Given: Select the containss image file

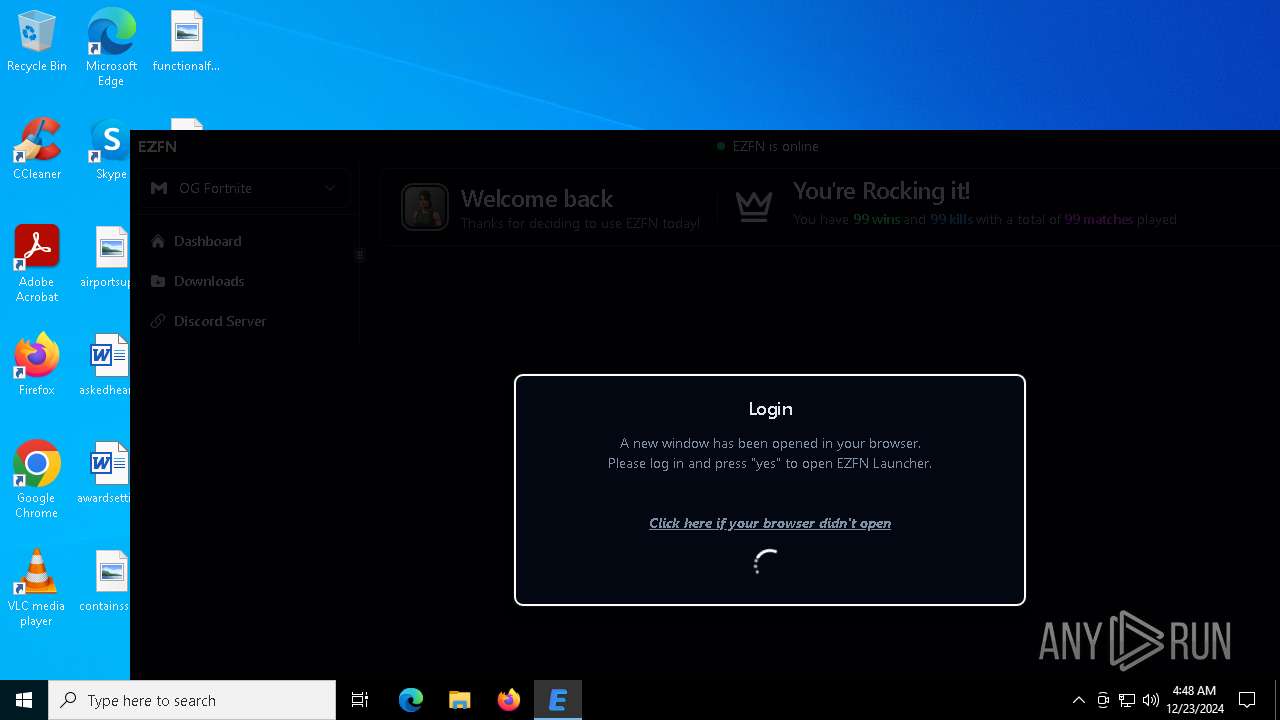Looking at the screenshot, I should [x=105, y=581].
